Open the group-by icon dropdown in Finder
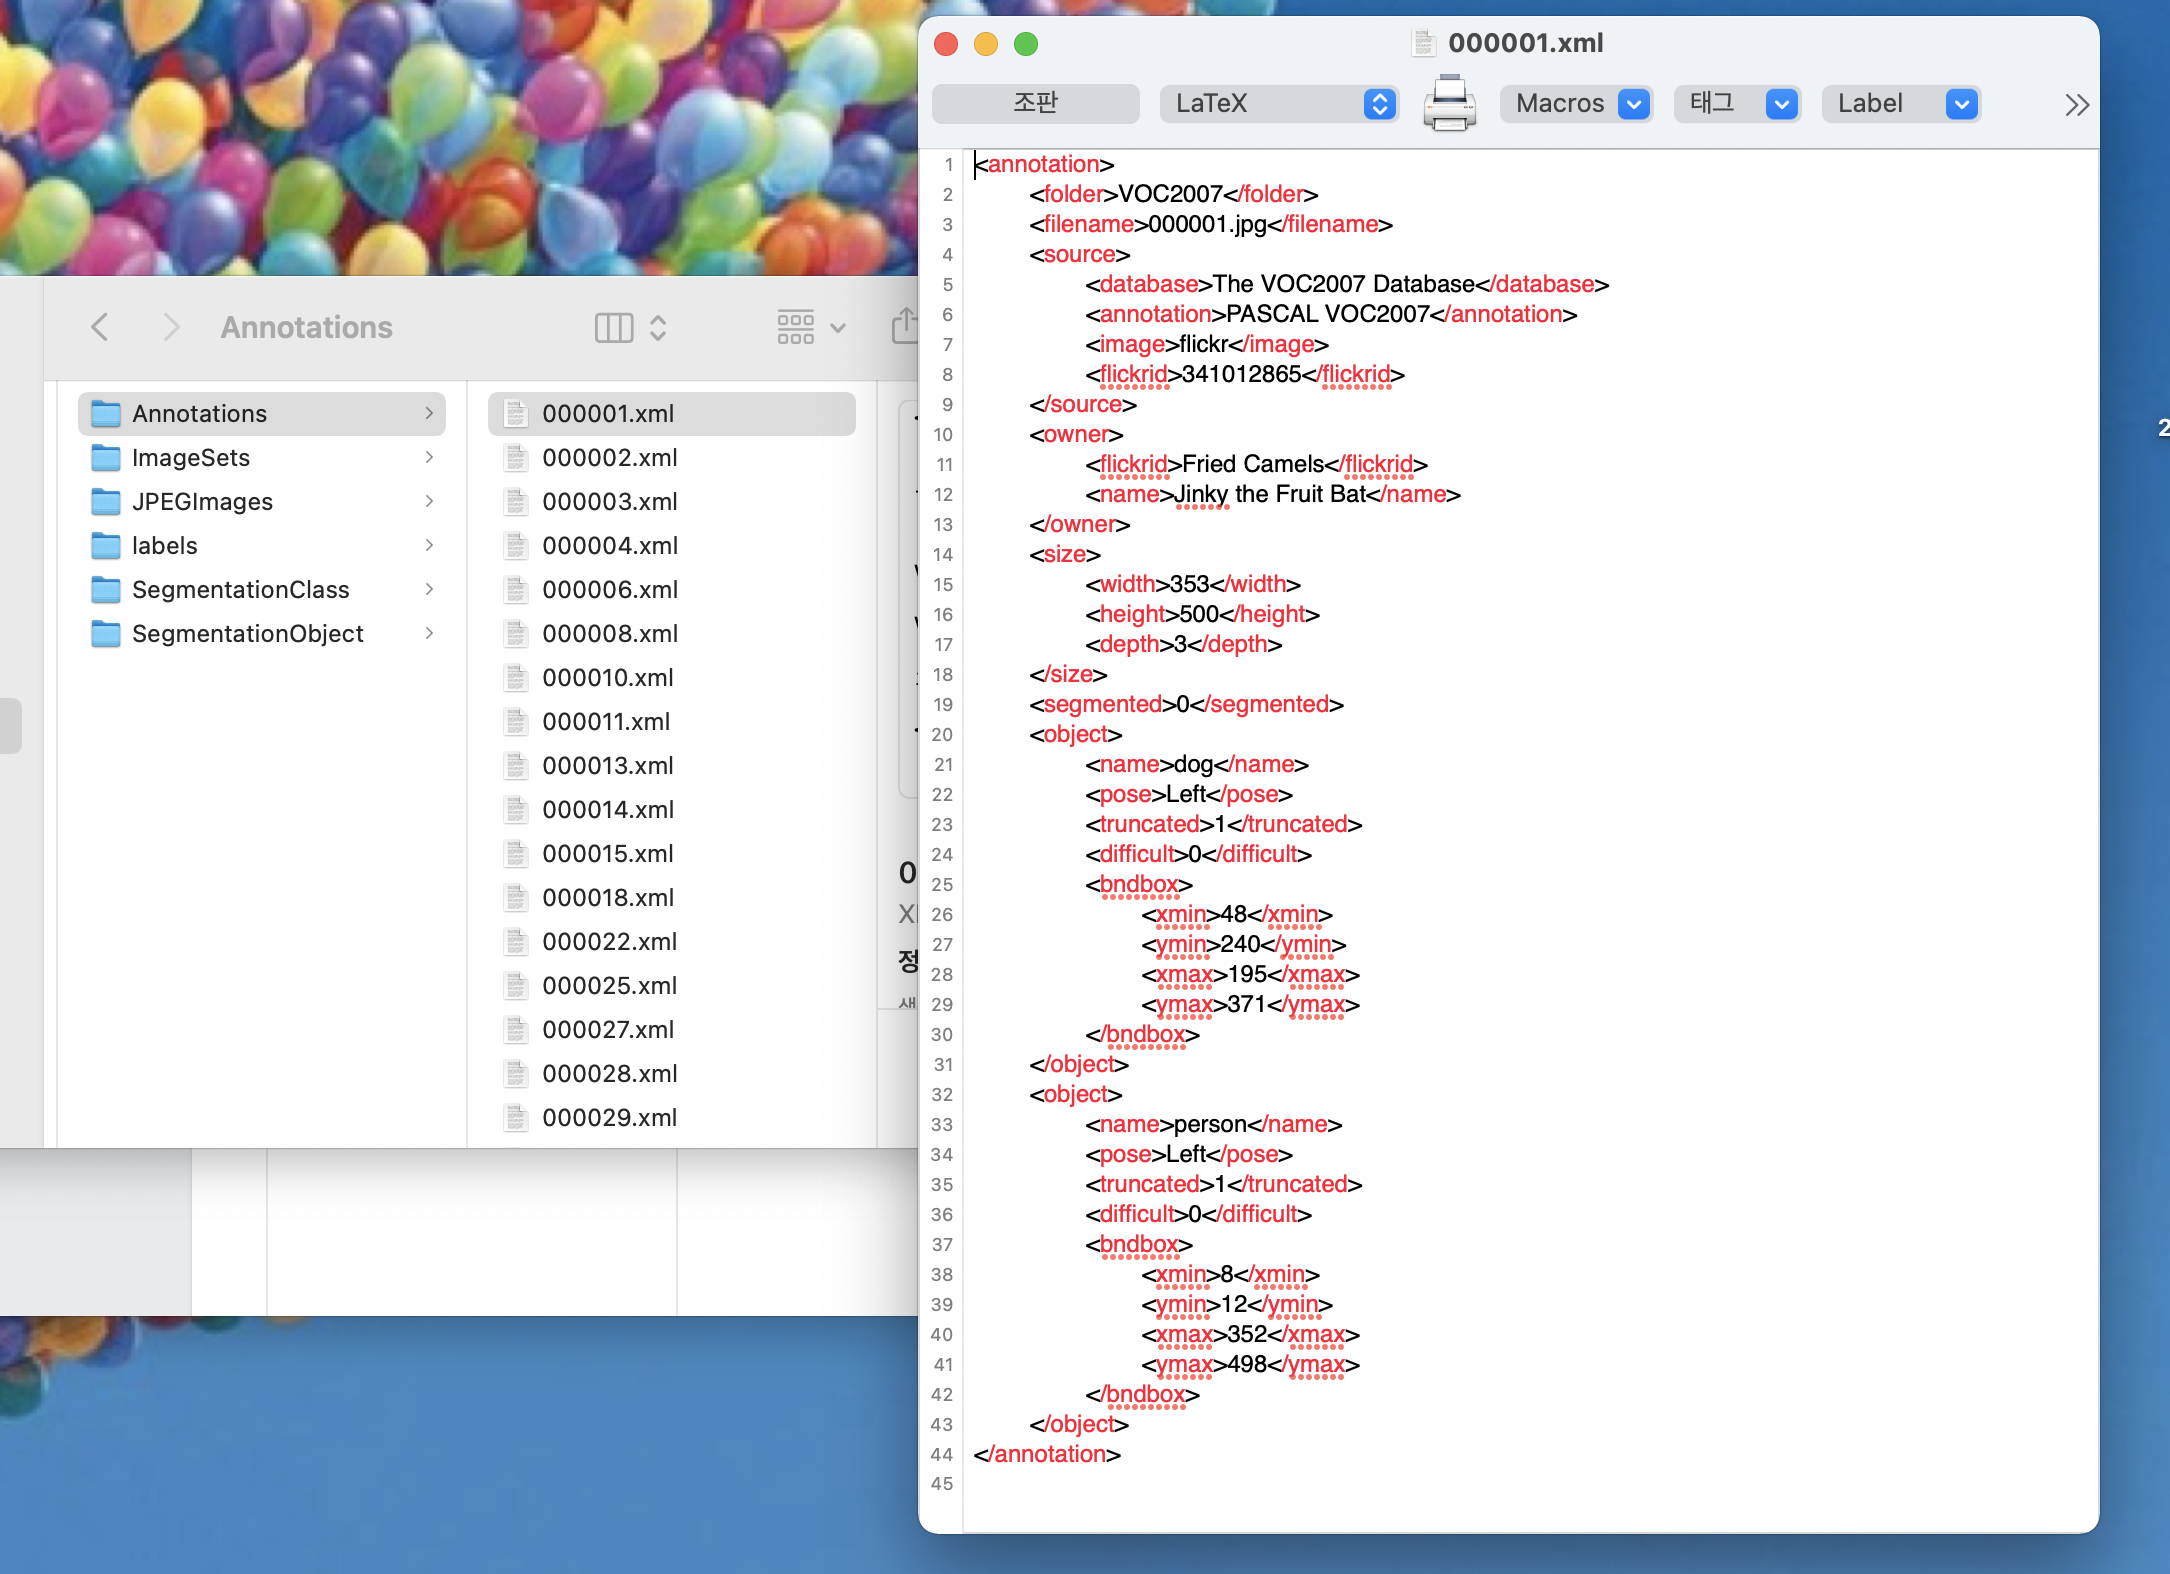2170x1574 pixels. point(811,327)
